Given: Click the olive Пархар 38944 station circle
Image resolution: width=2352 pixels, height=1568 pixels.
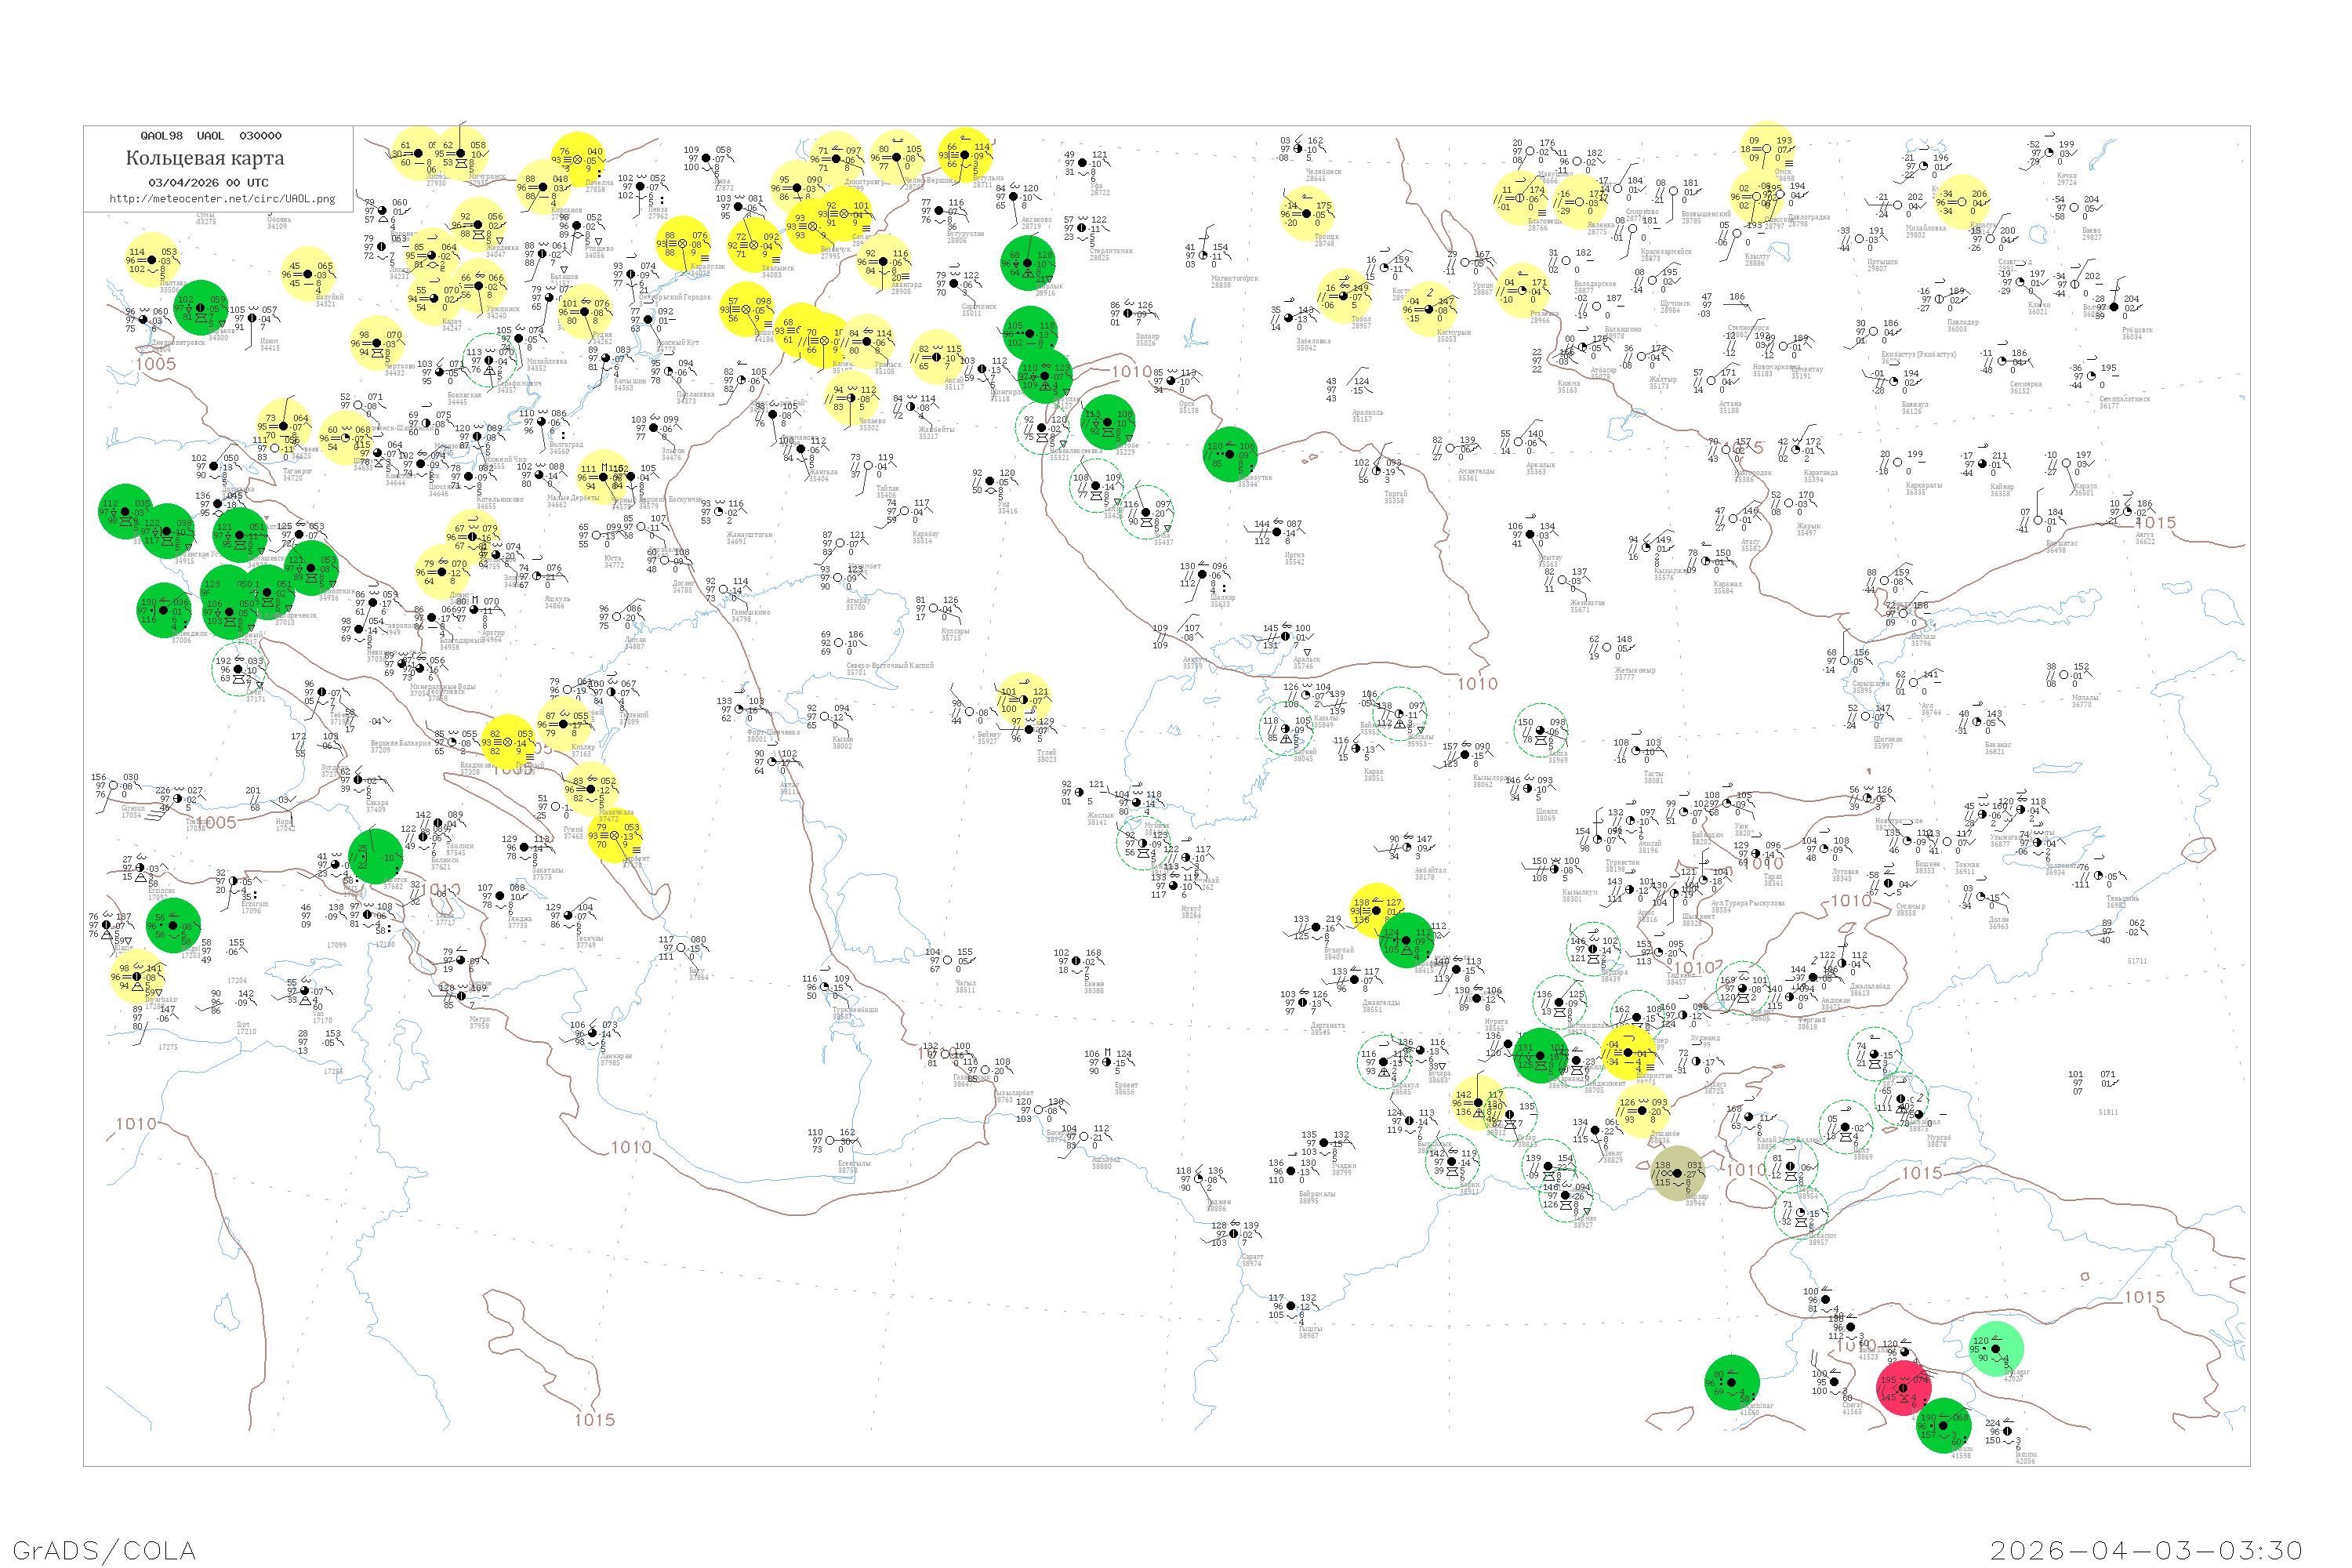Looking at the screenshot, I should 1677,1173.
